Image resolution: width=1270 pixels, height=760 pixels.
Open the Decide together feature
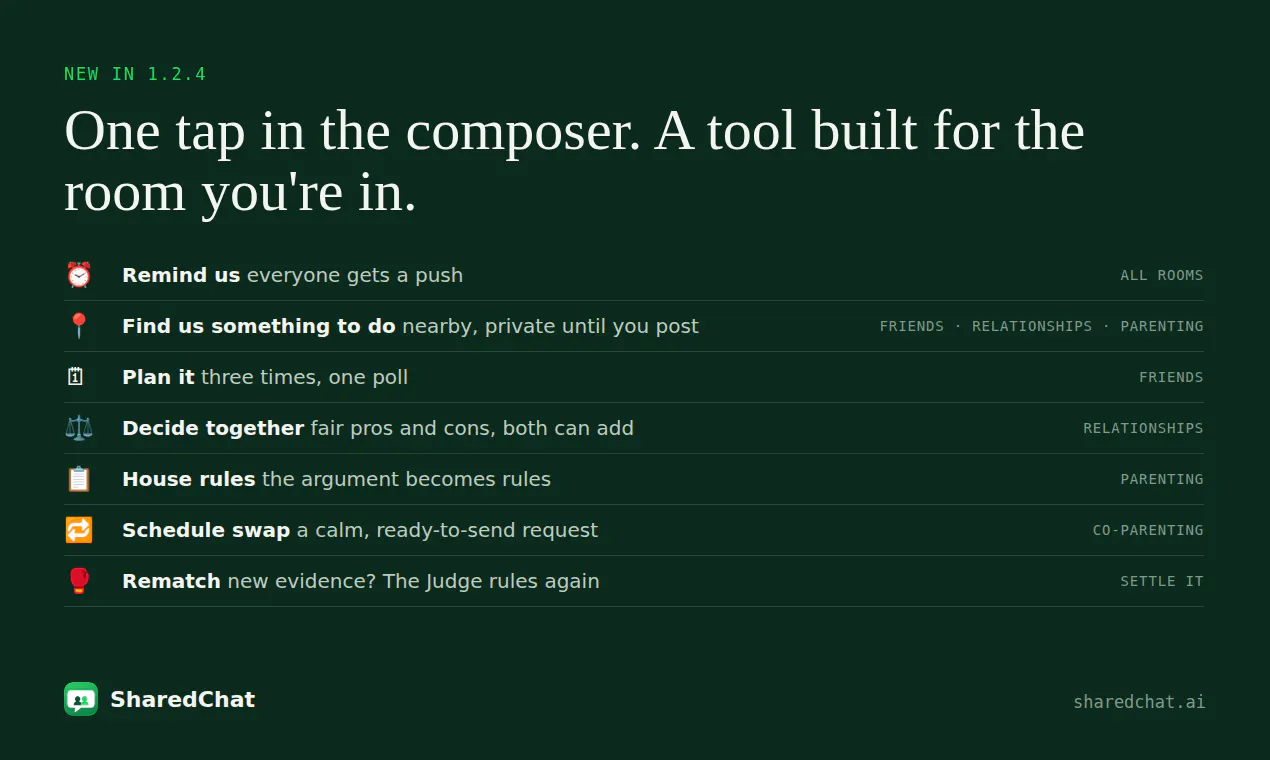tap(213, 428)
